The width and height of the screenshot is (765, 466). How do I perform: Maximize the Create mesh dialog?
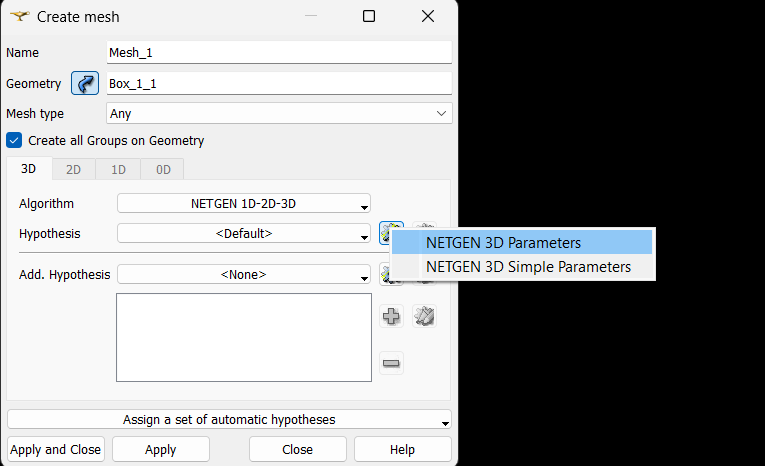pos(369,17)
